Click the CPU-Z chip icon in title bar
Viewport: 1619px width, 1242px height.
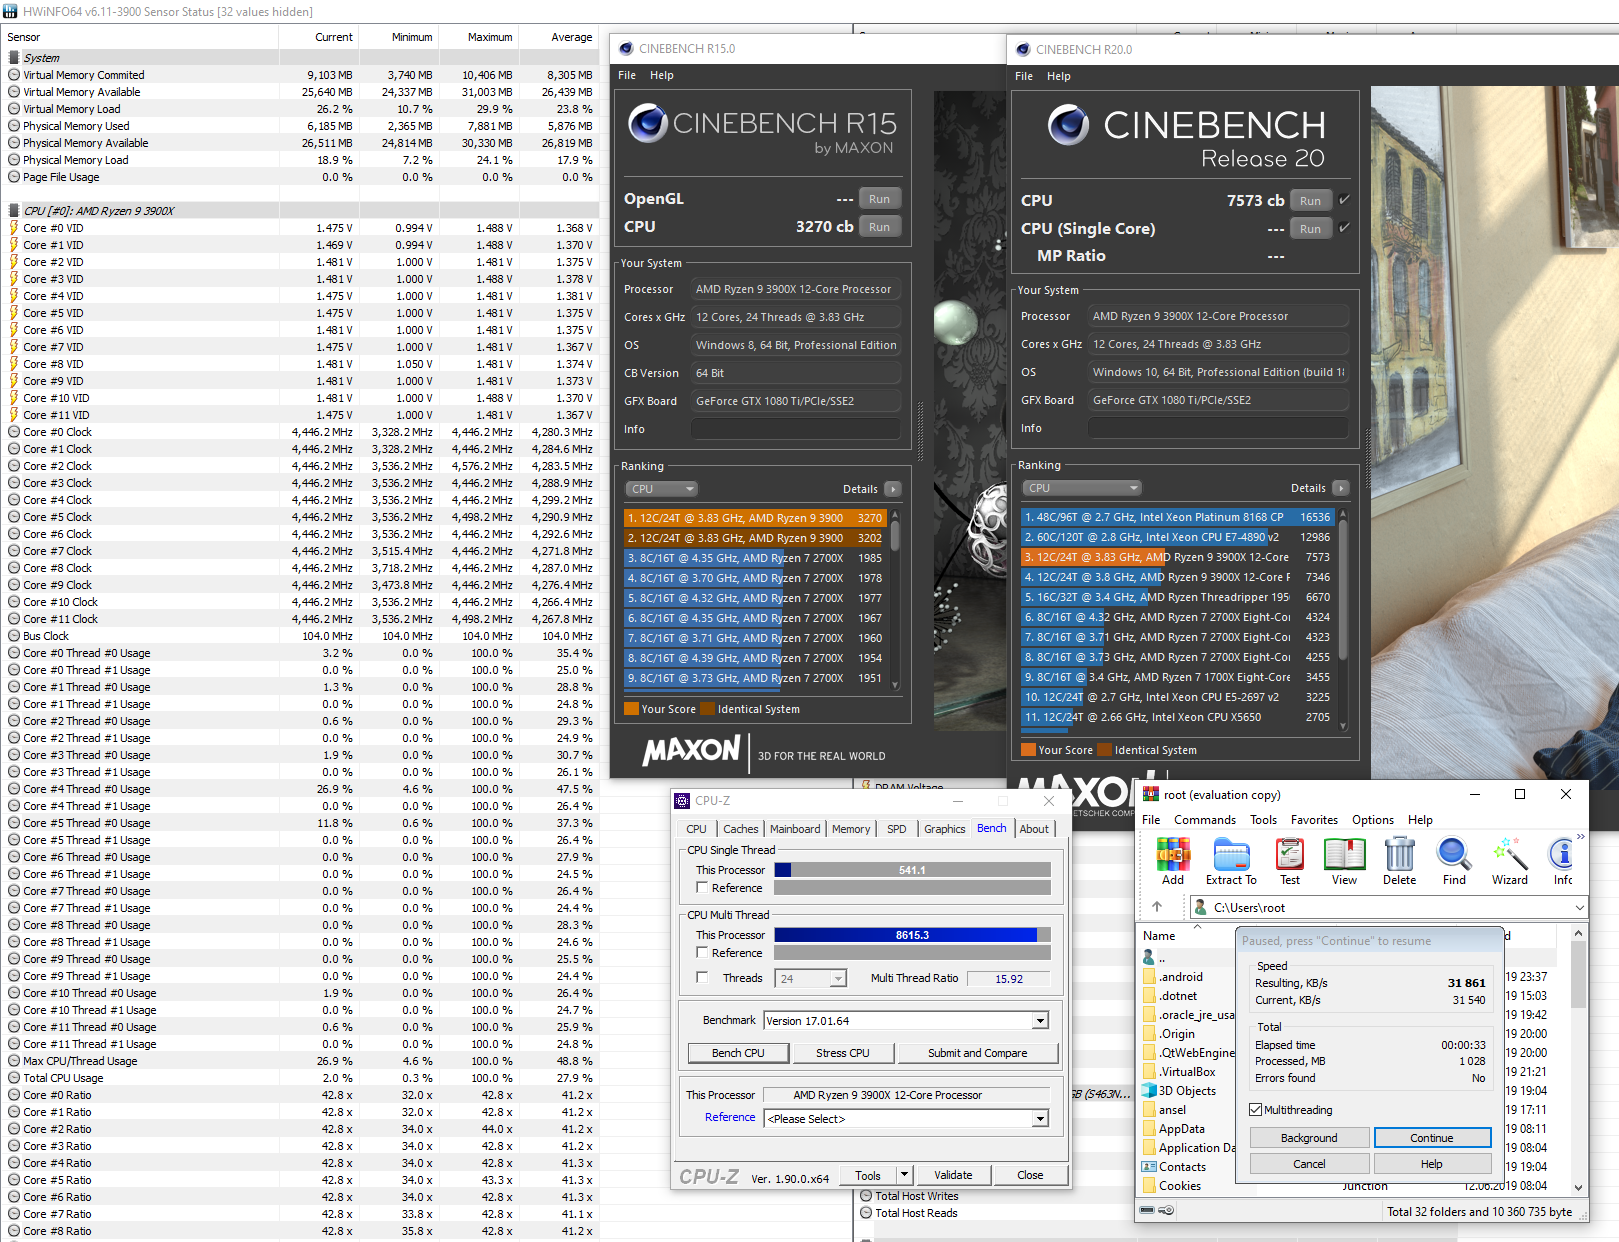tap(682, 800)
